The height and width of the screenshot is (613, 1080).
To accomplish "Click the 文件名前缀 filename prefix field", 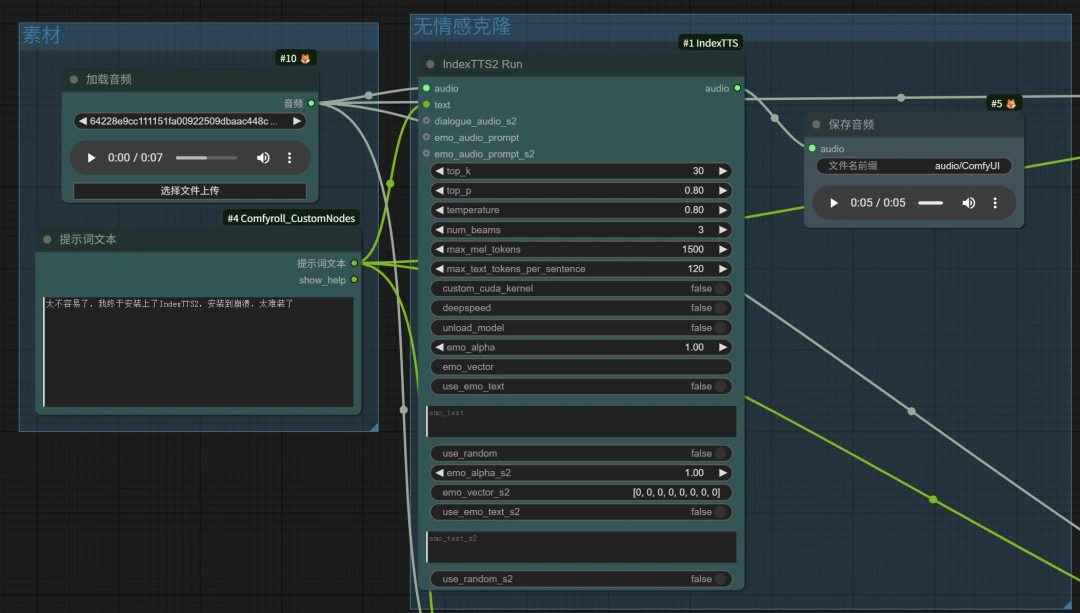I will coord(913,166).
